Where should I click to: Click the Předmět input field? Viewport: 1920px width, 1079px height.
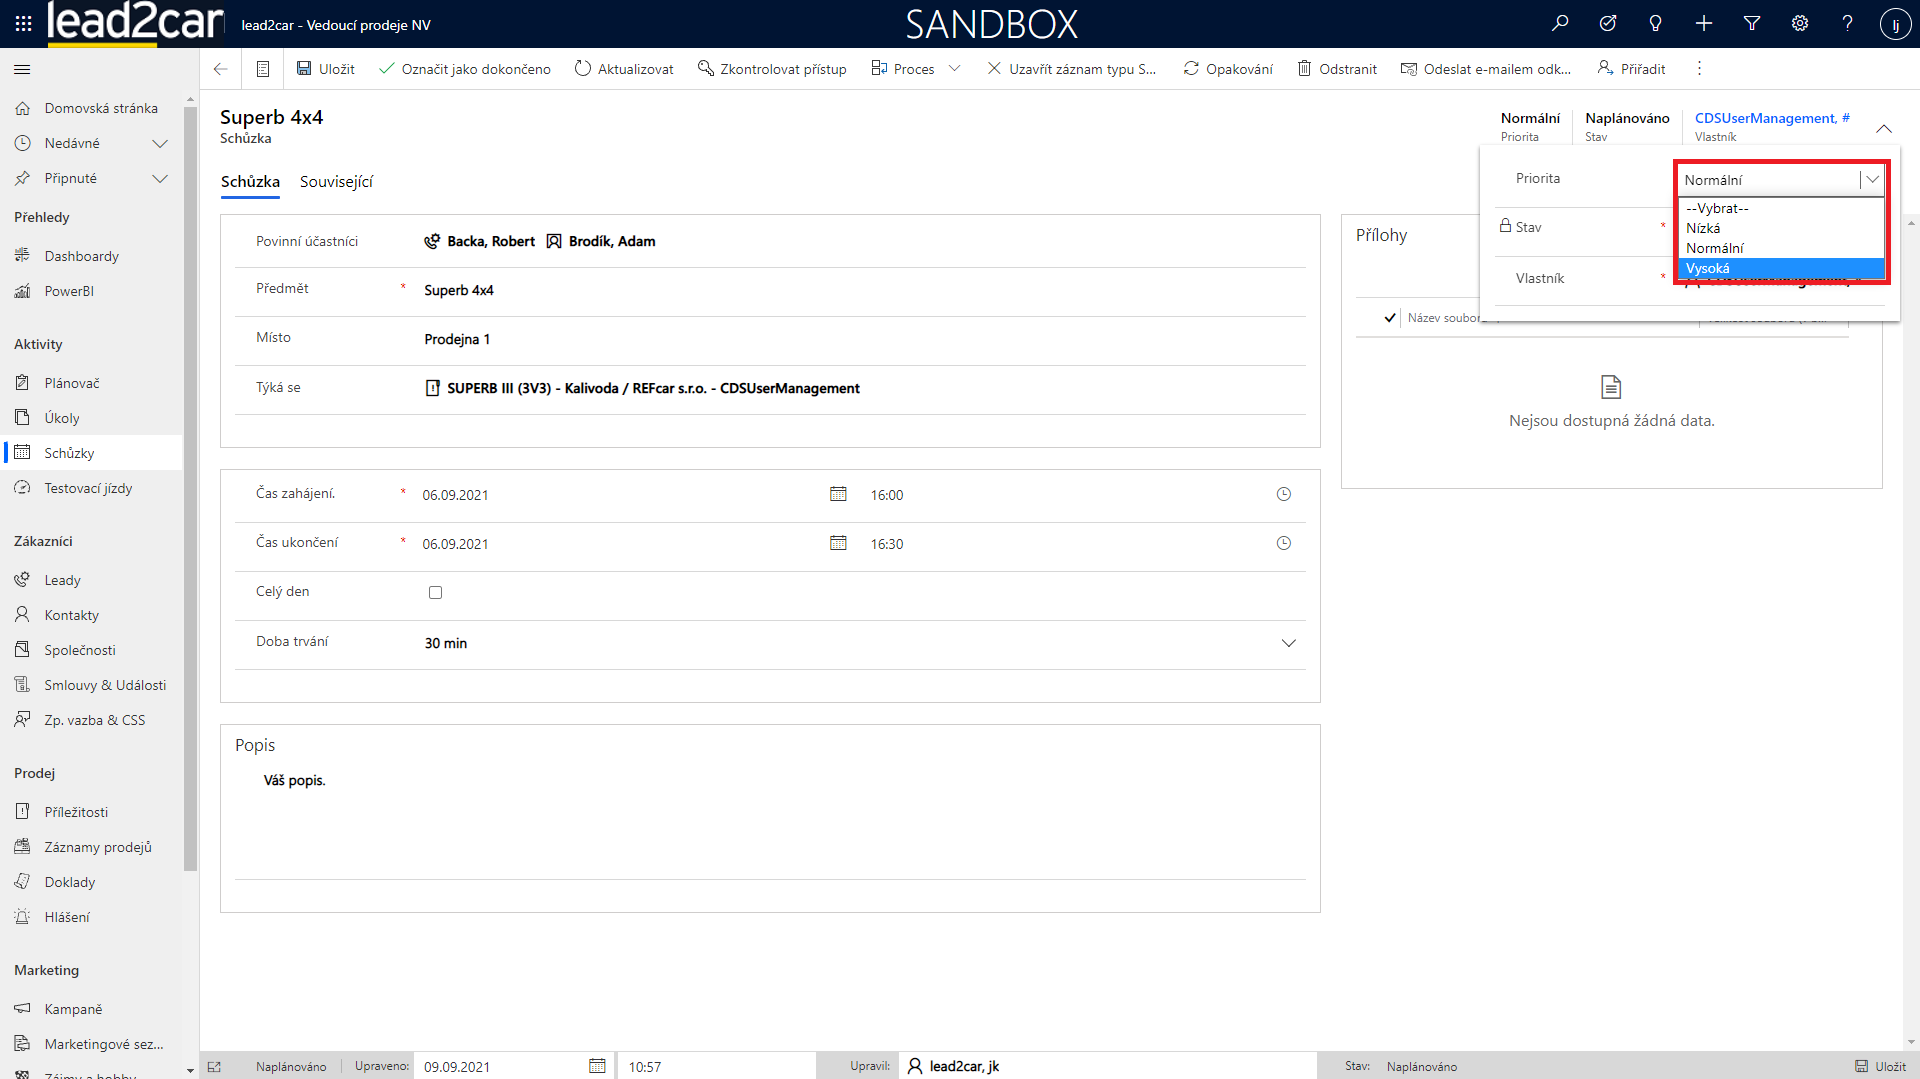(860, 290)
